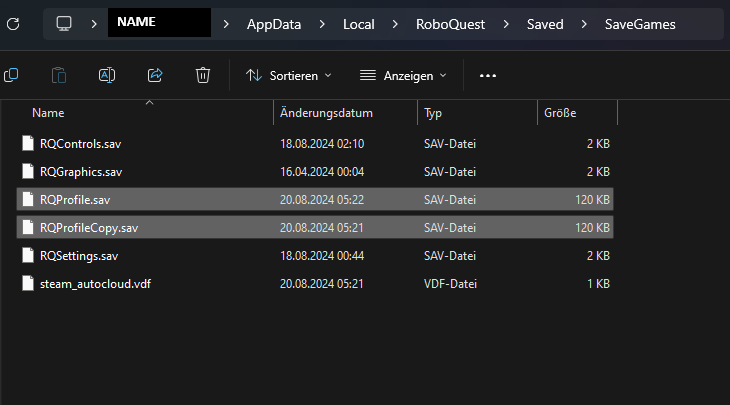Sort by the Änderungsdatum column header
Screen dimensions: 730x405
[327, 113]
